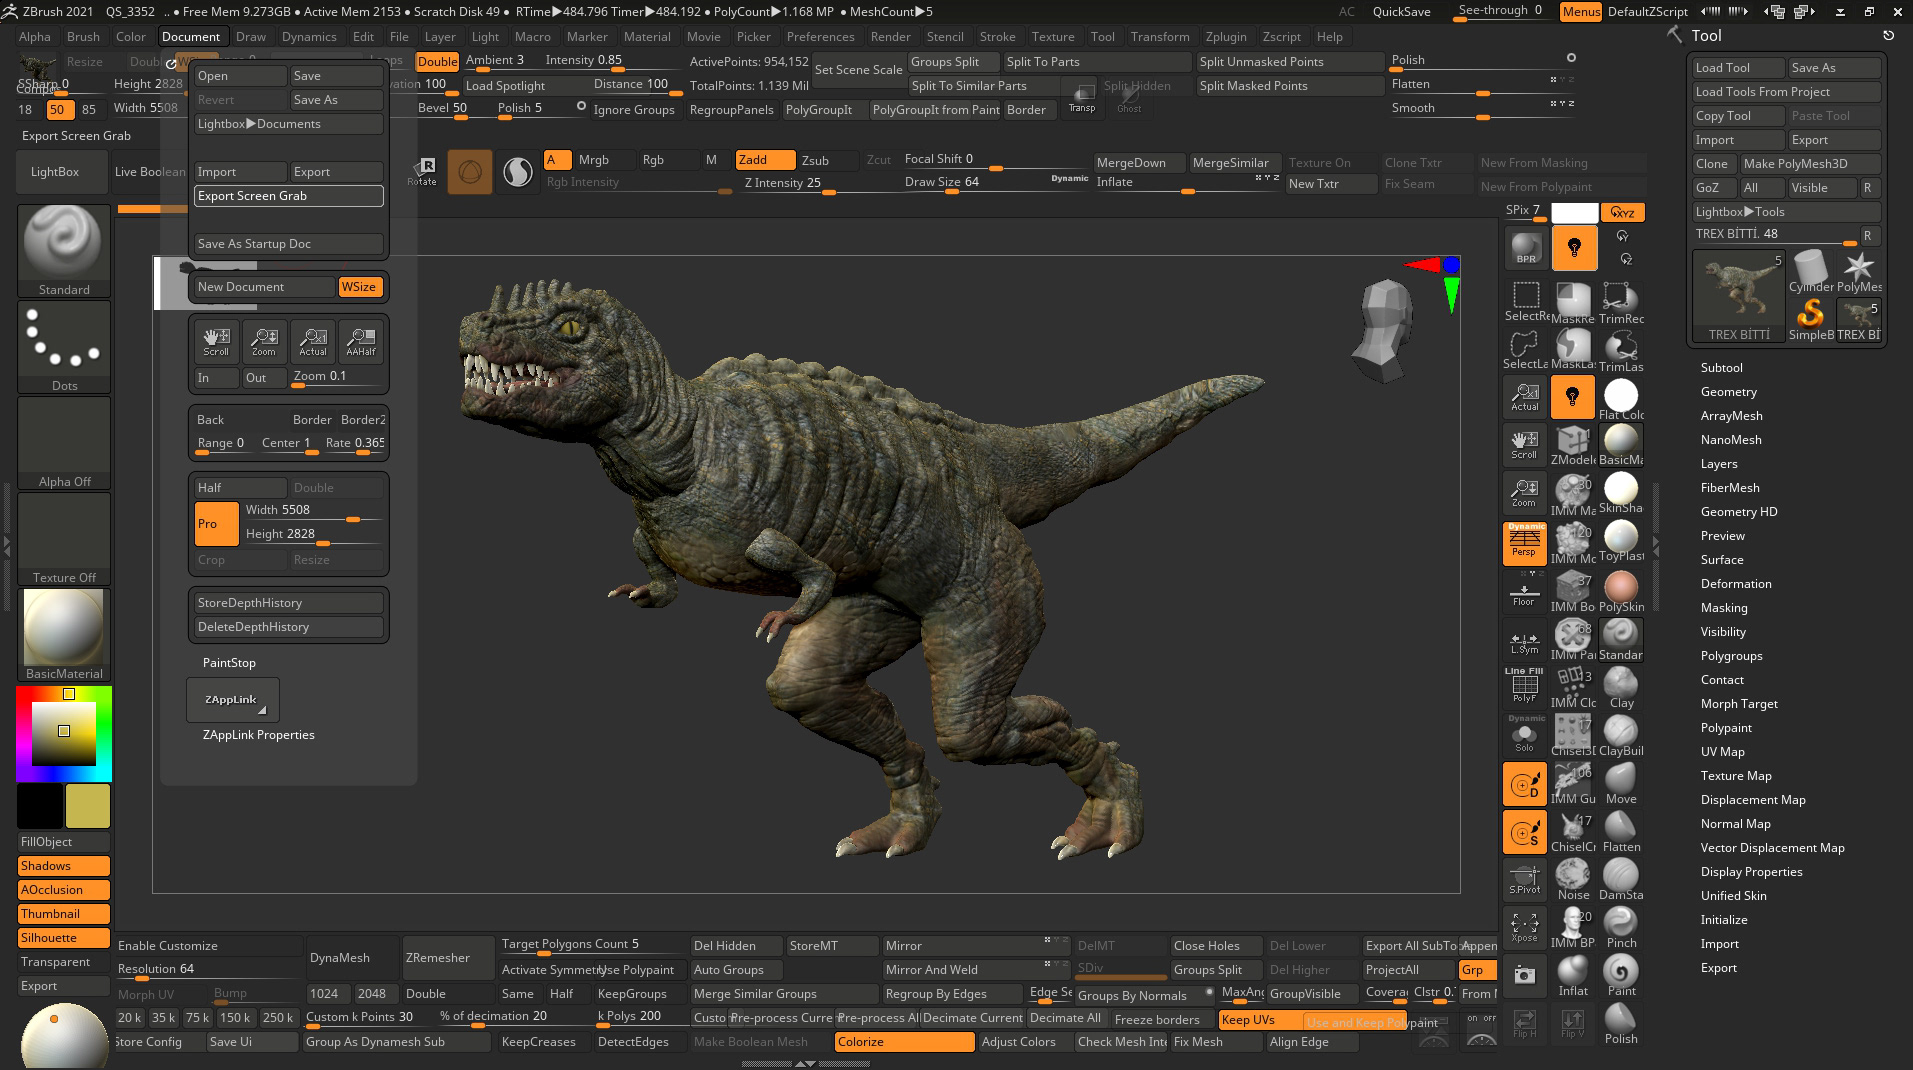
Task: Expand the Geometry section
Action: click(1728, 392)
